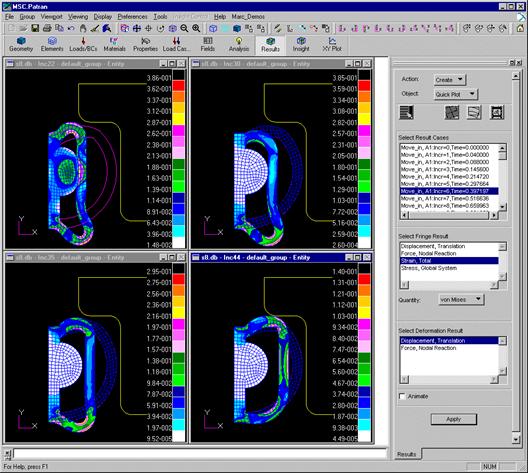This screenshot has width=528, height=473.
Task: Select Stress, Global System fringe result
Action: [429, 268]
